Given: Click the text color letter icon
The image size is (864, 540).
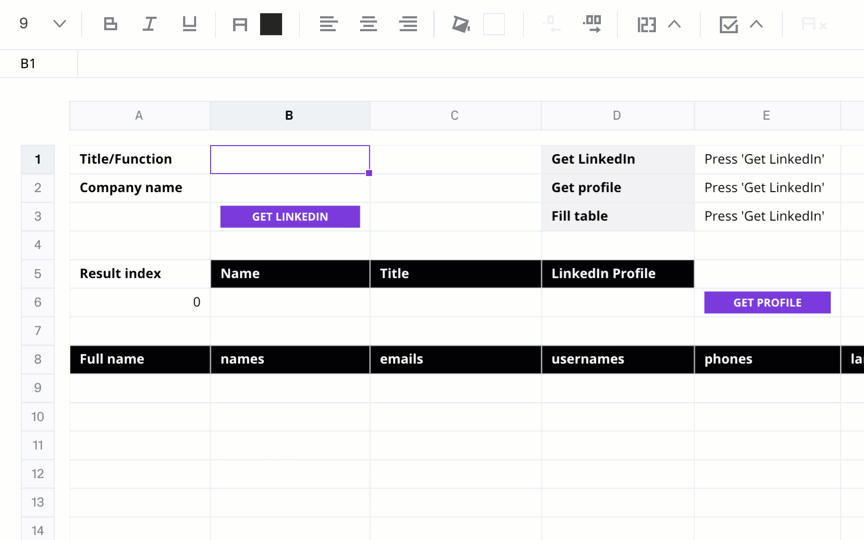Looking at the screenshot, I should tap(240, 24).
